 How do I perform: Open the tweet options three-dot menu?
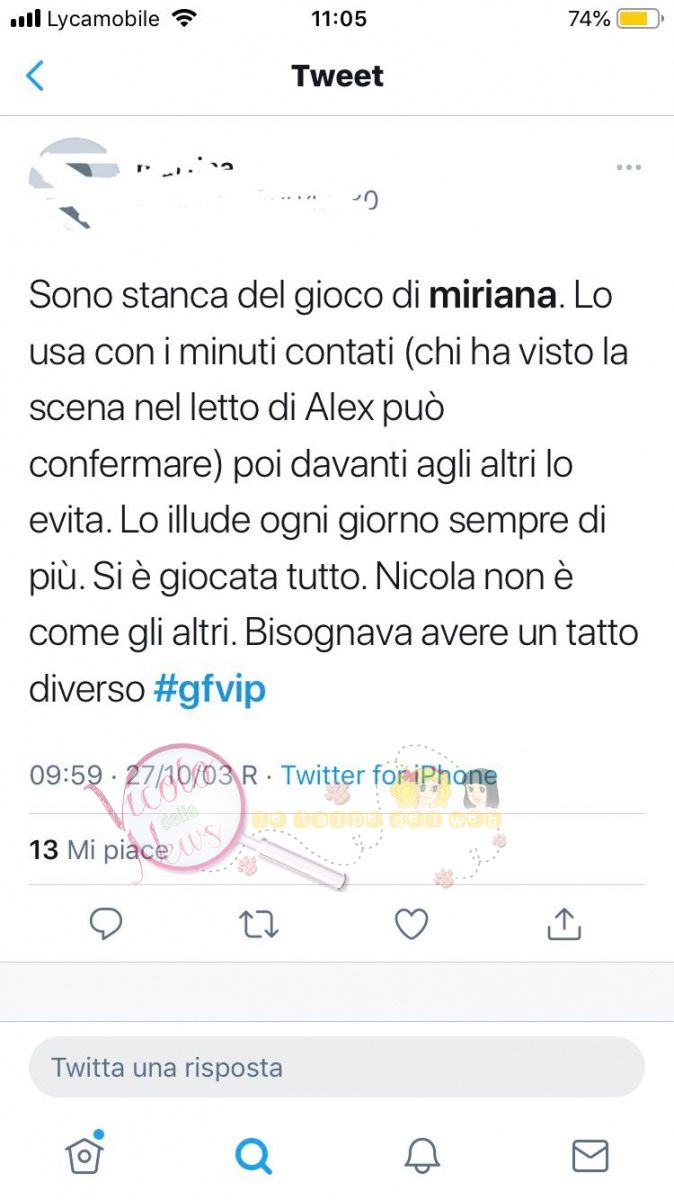click(x=628, y=167)
